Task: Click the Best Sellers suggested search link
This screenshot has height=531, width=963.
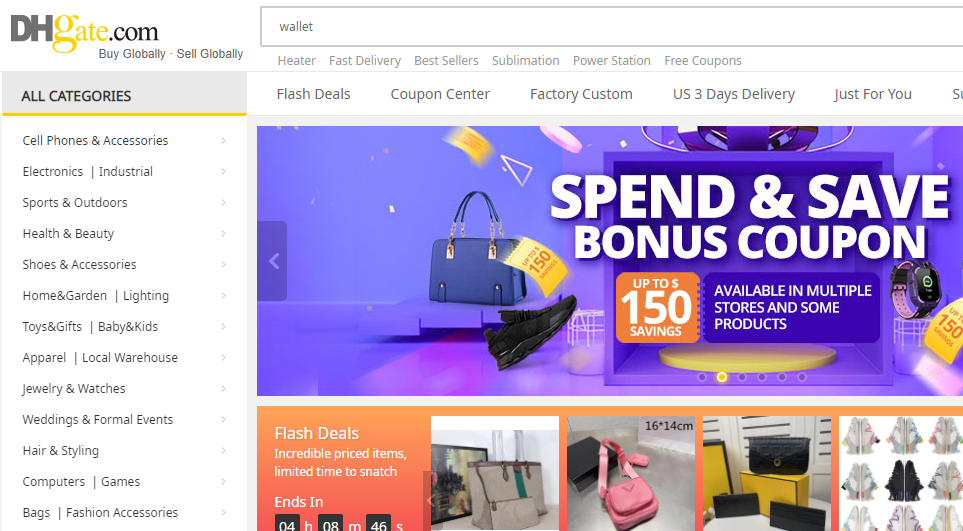Action: click(x=446, y=61)
